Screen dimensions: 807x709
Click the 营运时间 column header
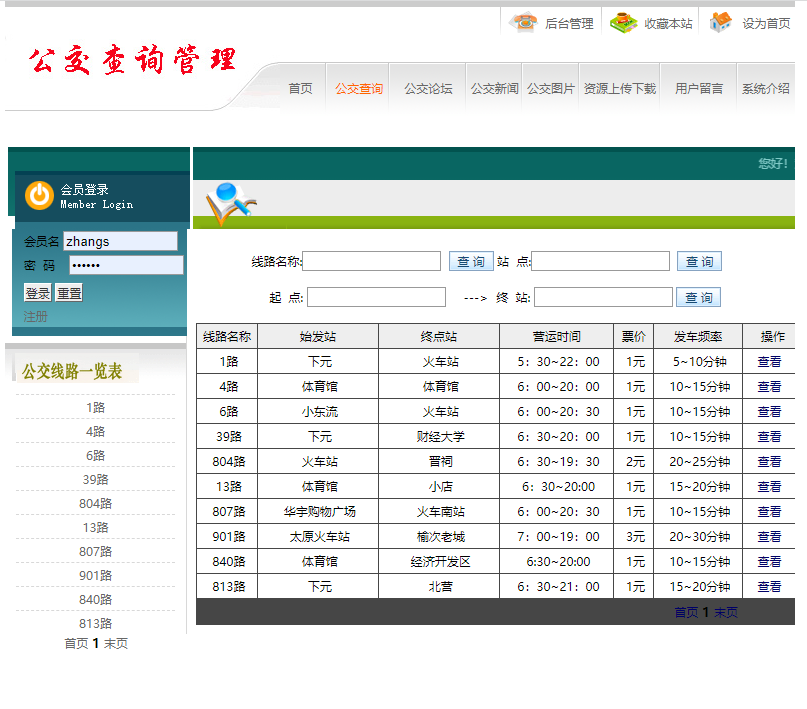click(557, 336)
